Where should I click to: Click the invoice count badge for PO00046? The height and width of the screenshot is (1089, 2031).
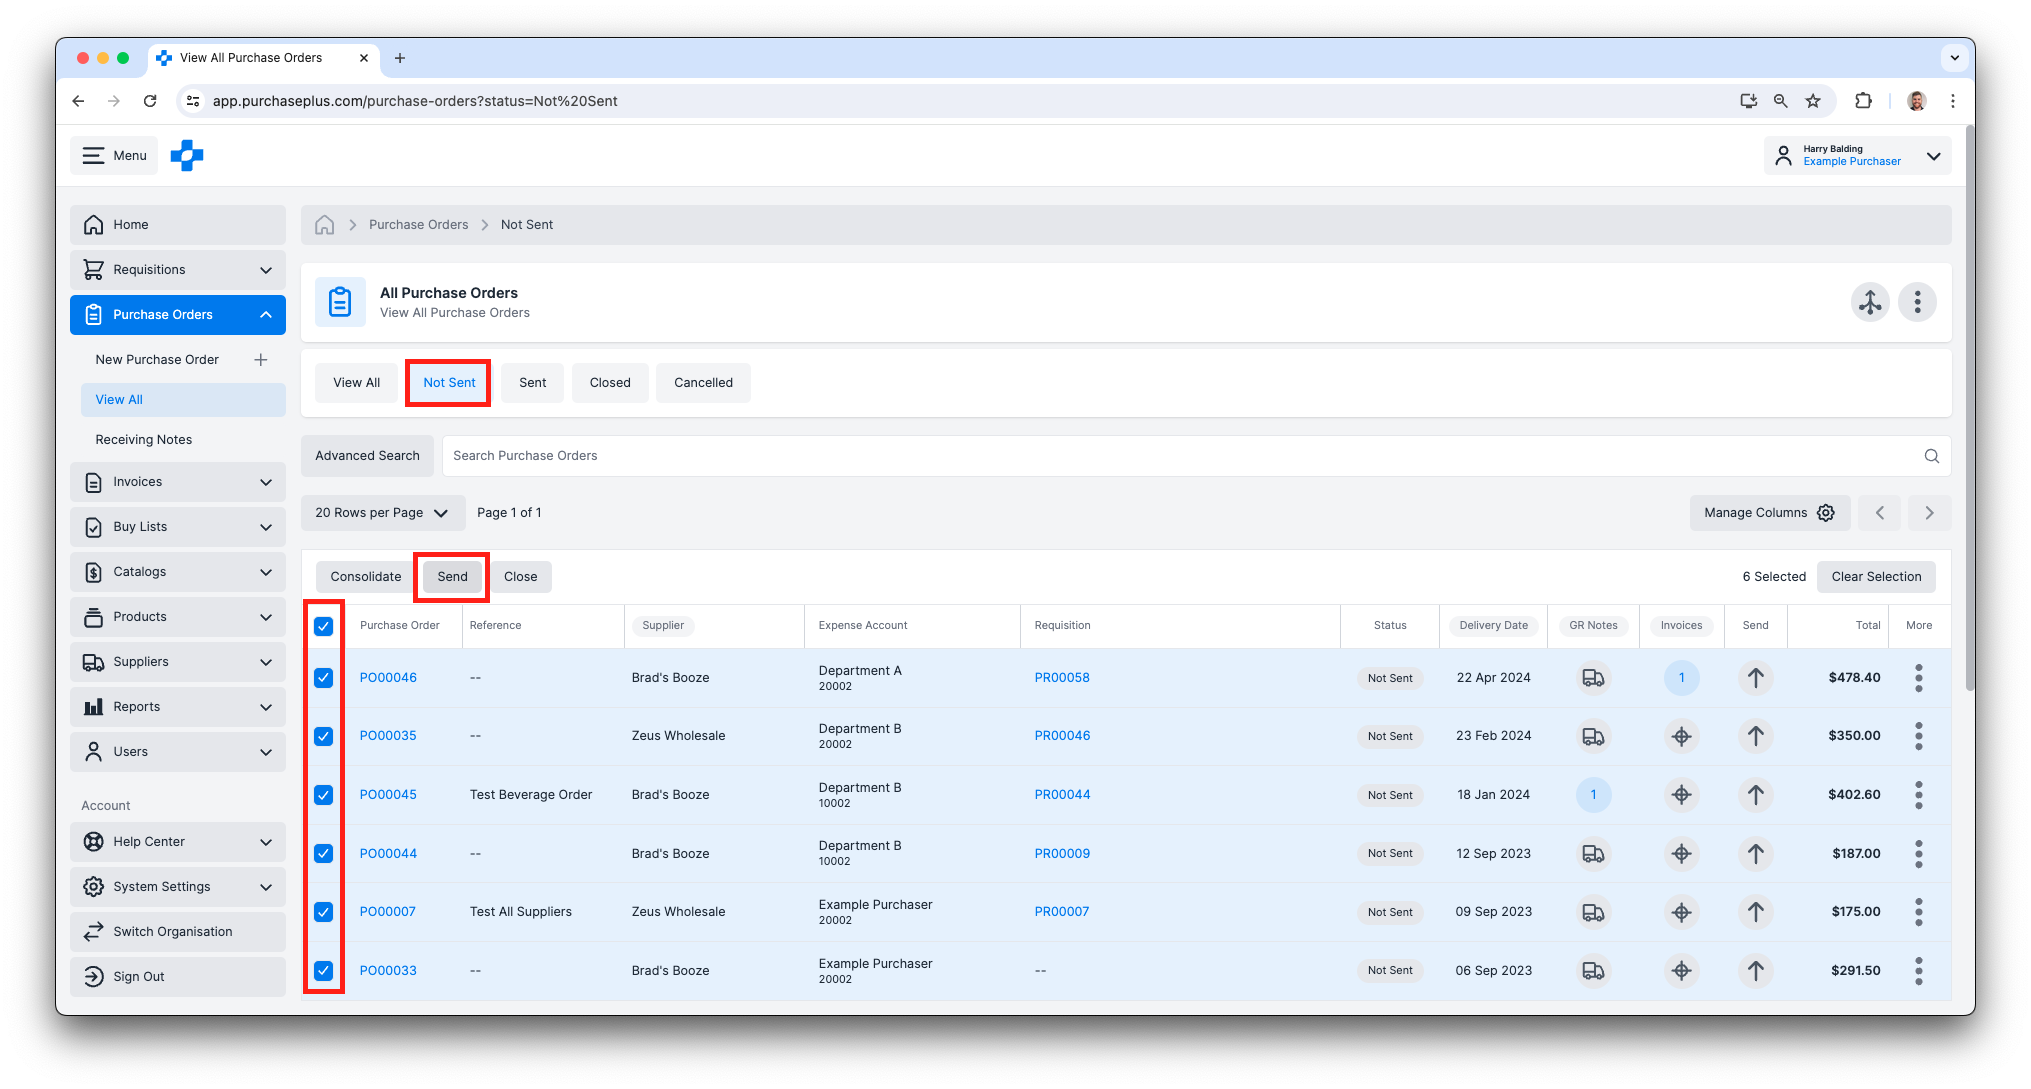1681,678
